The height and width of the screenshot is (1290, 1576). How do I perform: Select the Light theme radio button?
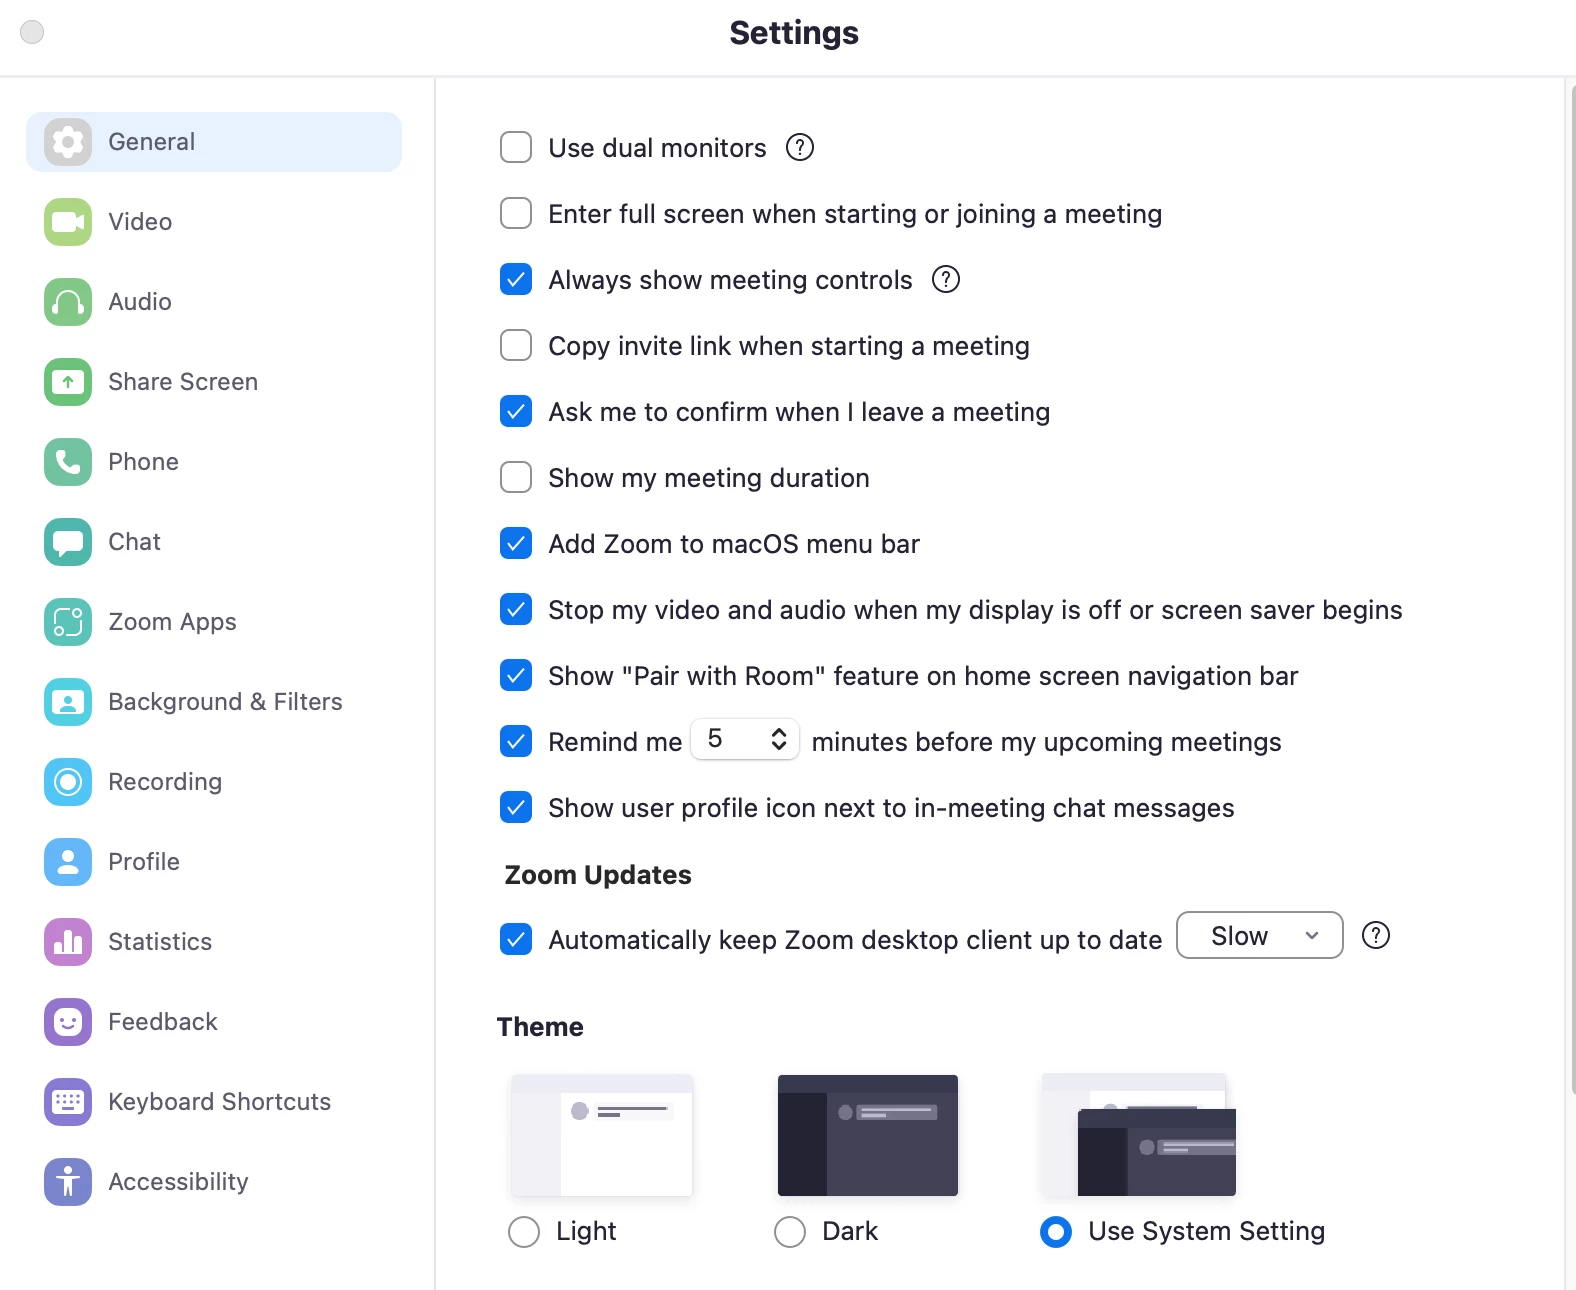coord(524,1232)
